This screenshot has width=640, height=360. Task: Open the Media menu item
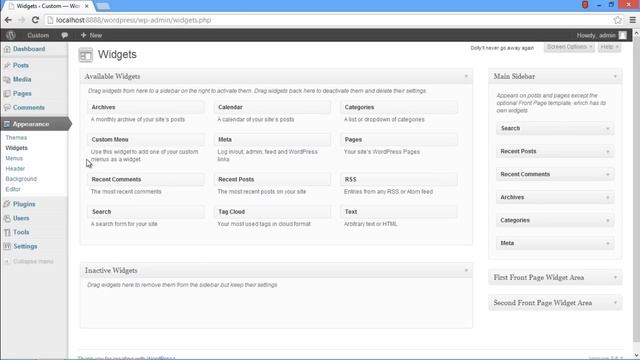pyautogui.click(x=22, y=80)
